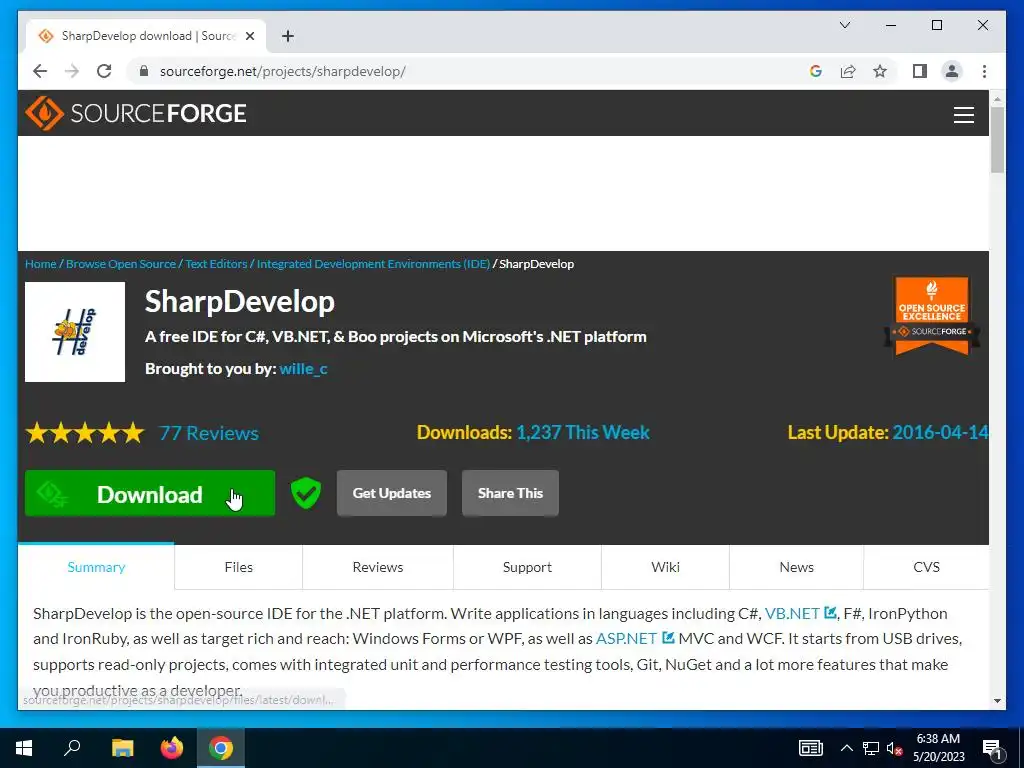Bookmark this page with the star icon
Screen dimensions: 1024x768
coord(880,71)
